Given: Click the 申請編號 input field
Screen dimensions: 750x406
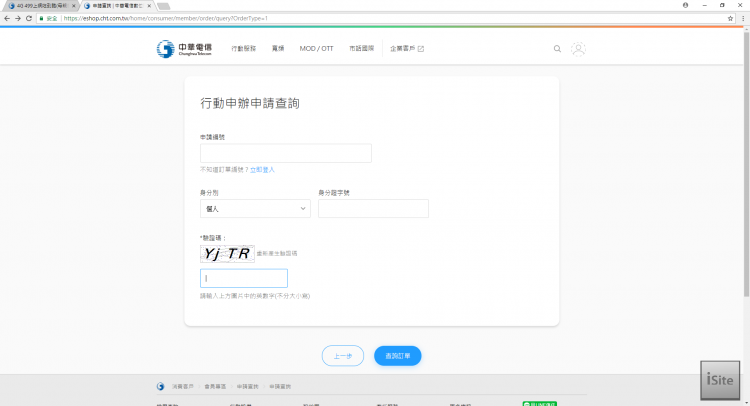Looking at the screenshot, I should pyautogui.click(x=286, y=153).
